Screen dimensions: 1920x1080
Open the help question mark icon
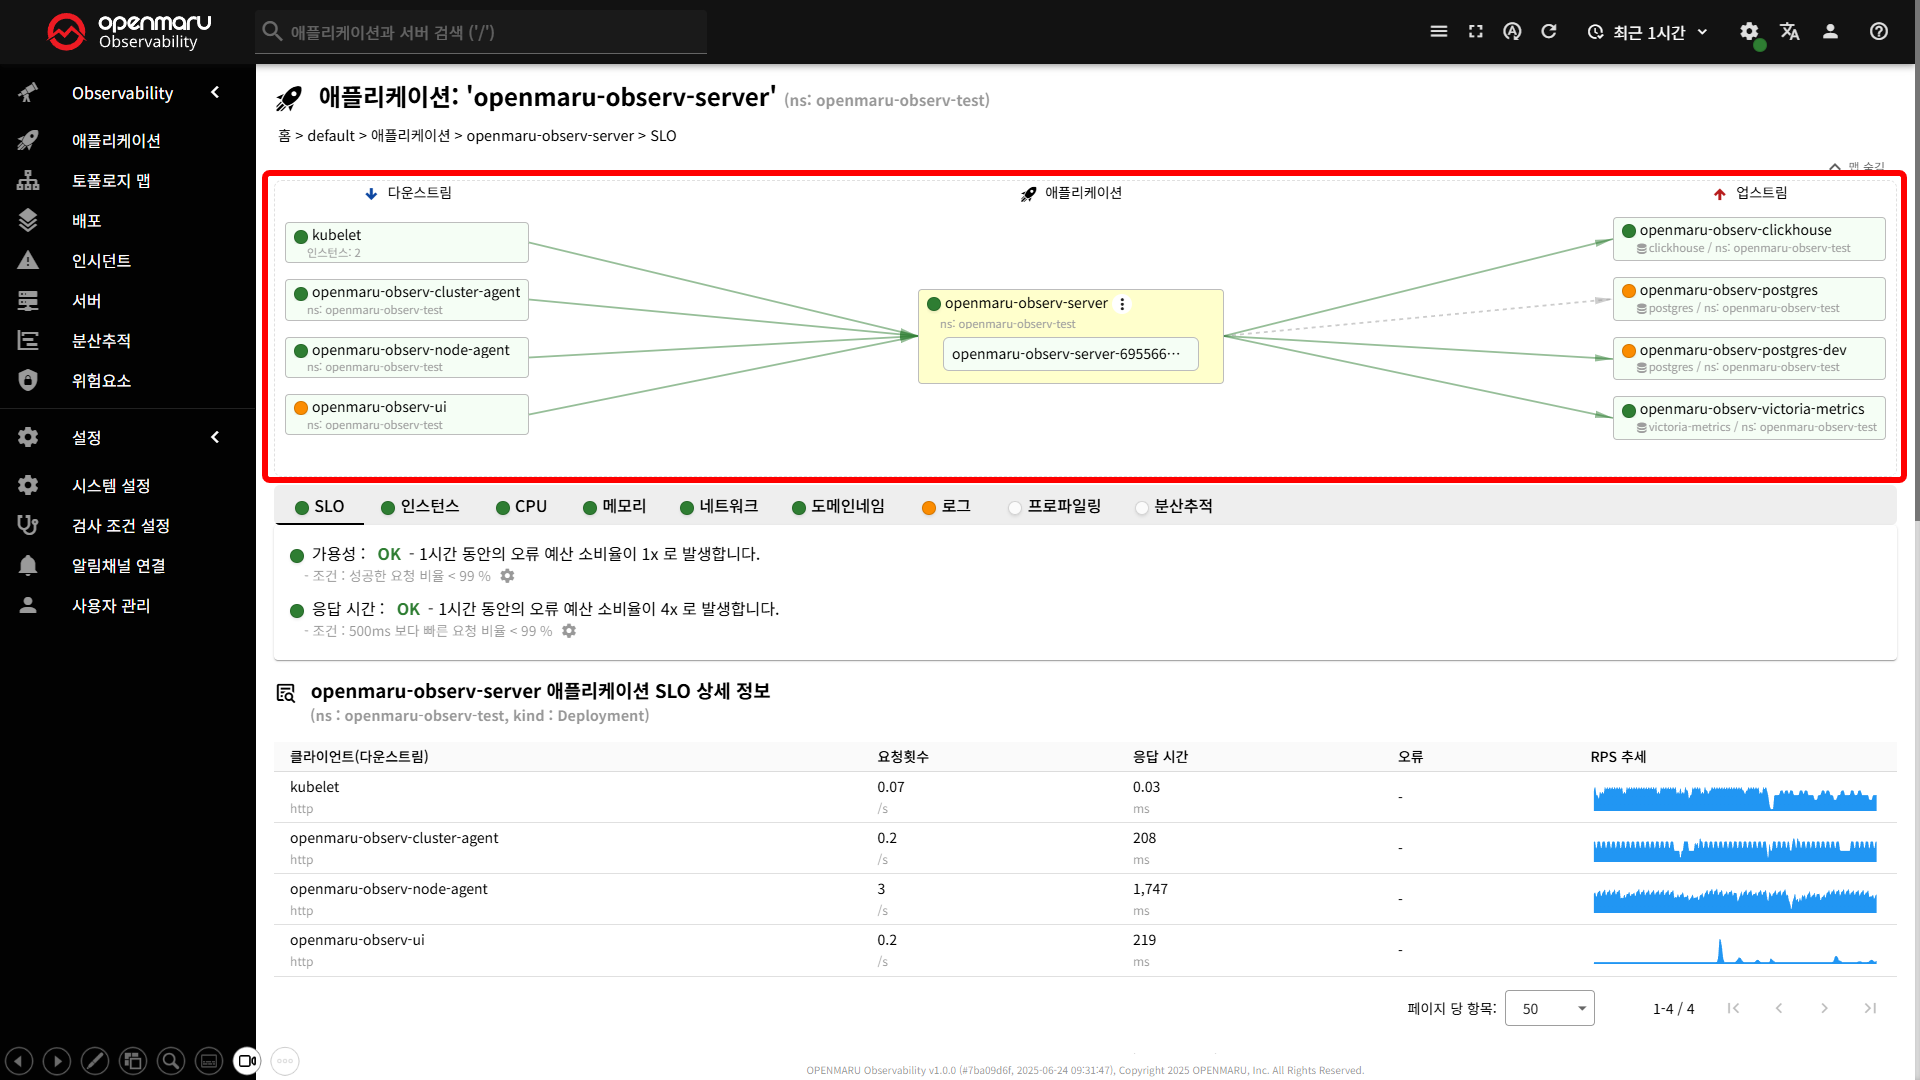[1879, 32]
